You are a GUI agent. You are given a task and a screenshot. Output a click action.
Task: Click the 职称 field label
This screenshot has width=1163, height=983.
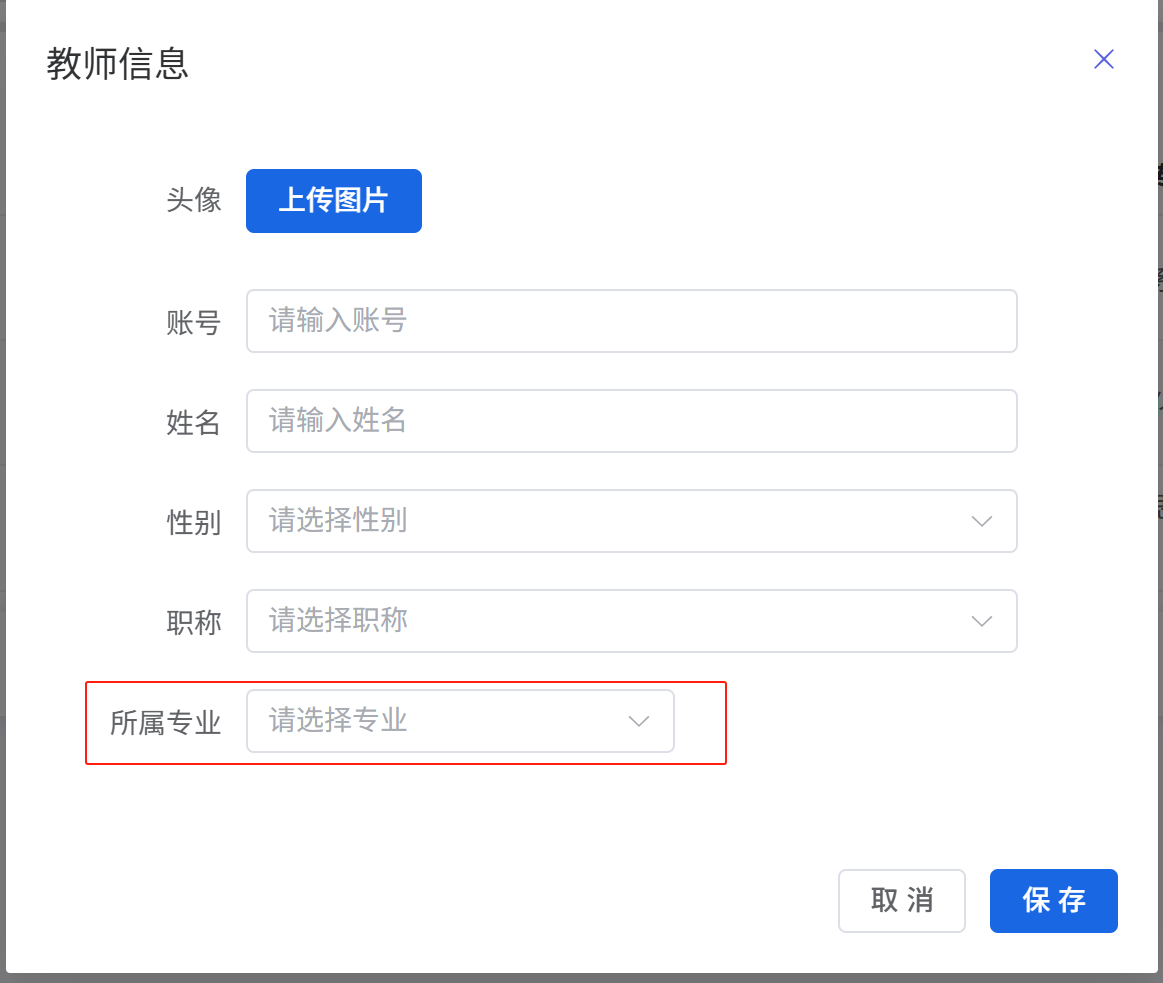pos(193,622)
